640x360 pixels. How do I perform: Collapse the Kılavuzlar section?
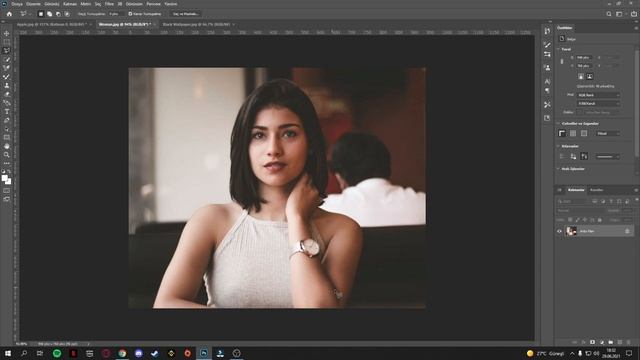pyautogui.click(x=558, y=146)
